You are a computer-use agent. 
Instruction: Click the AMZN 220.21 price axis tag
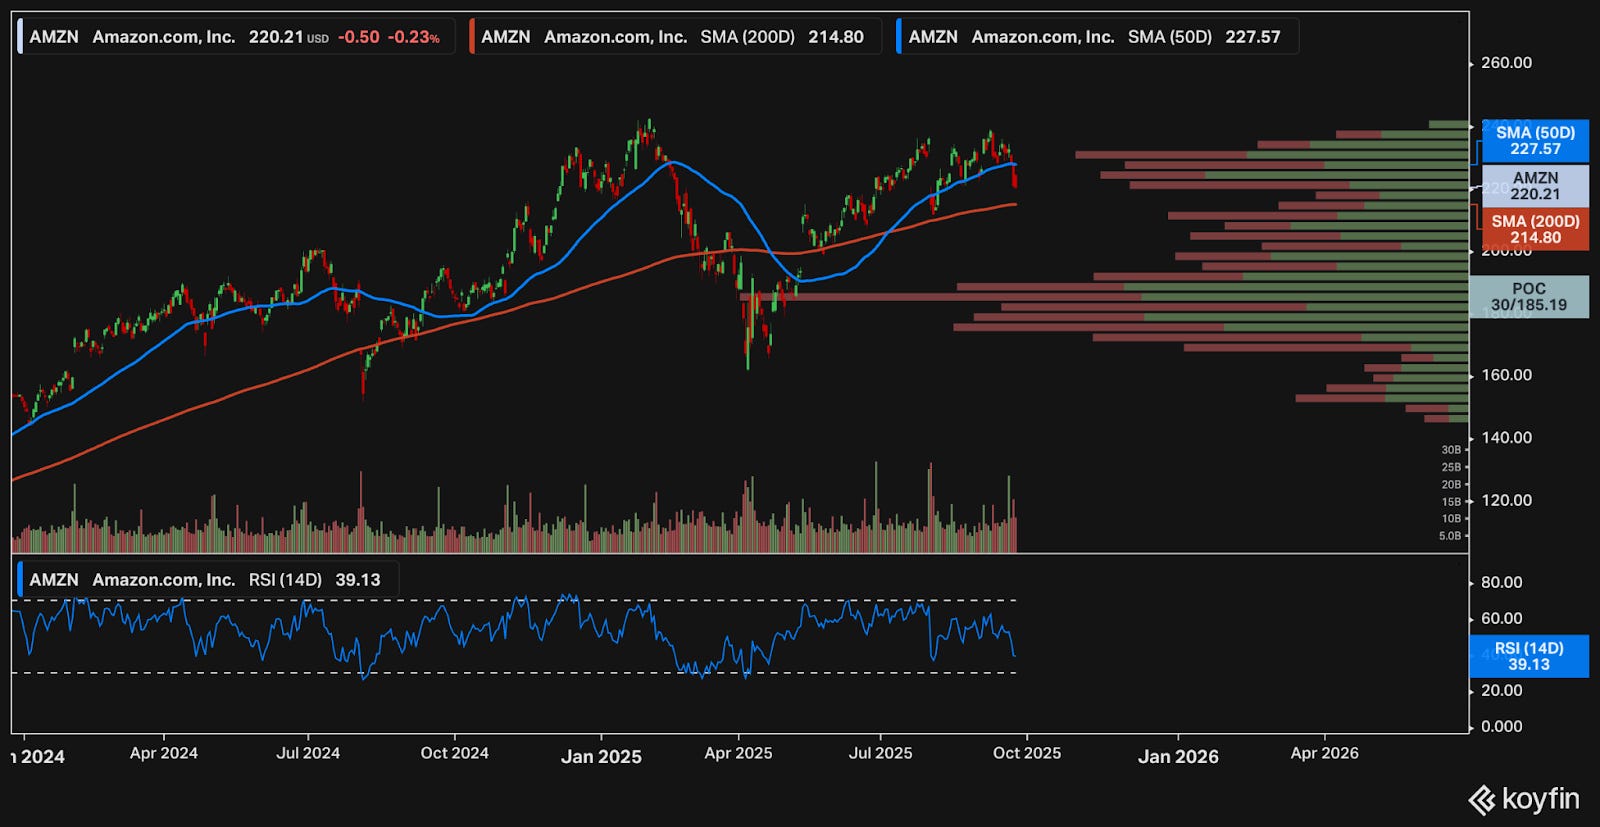click(x=1535, y=186)
